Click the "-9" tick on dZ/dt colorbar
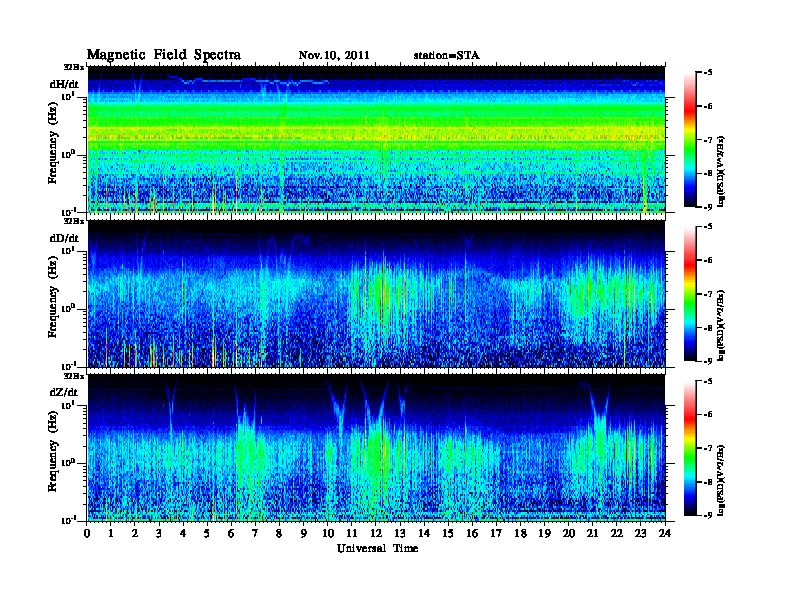This screenshot has height=612, width=792. [x=707, y=515]
